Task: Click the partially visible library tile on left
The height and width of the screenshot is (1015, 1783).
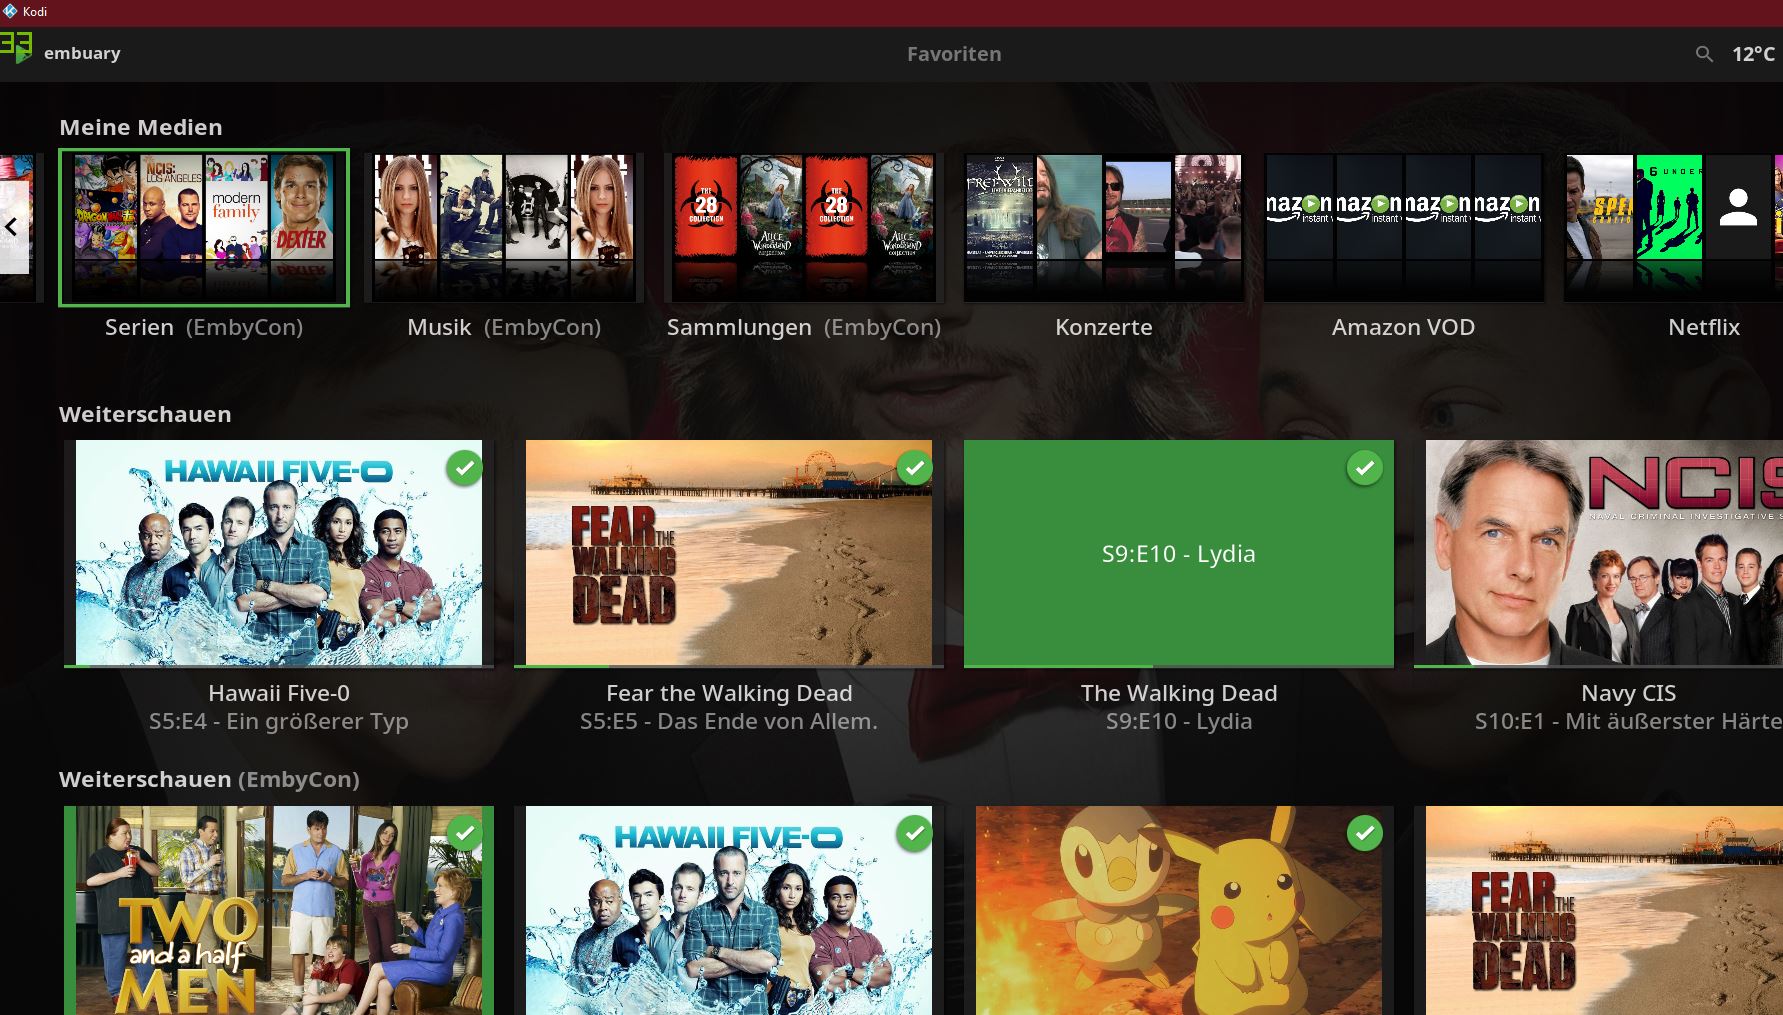Action: click(x=20, y=227)
